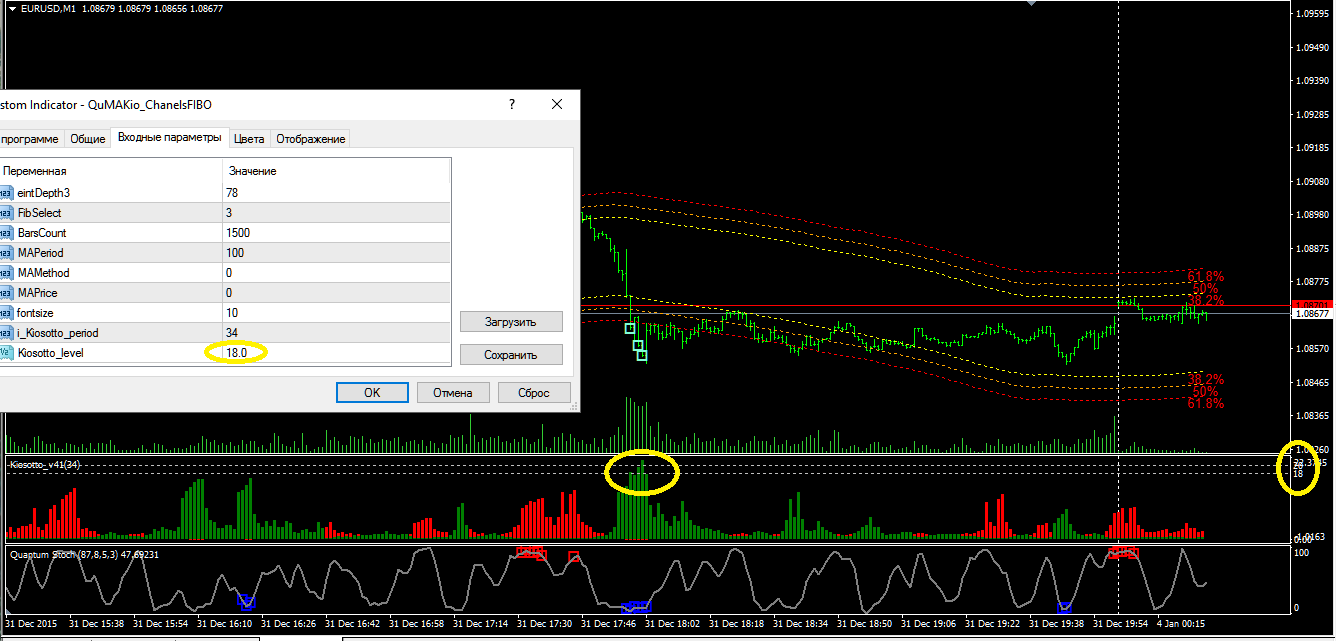Click the 1.09595 price scale label
Viewport: 1336px width, 641px height.
1312,14
